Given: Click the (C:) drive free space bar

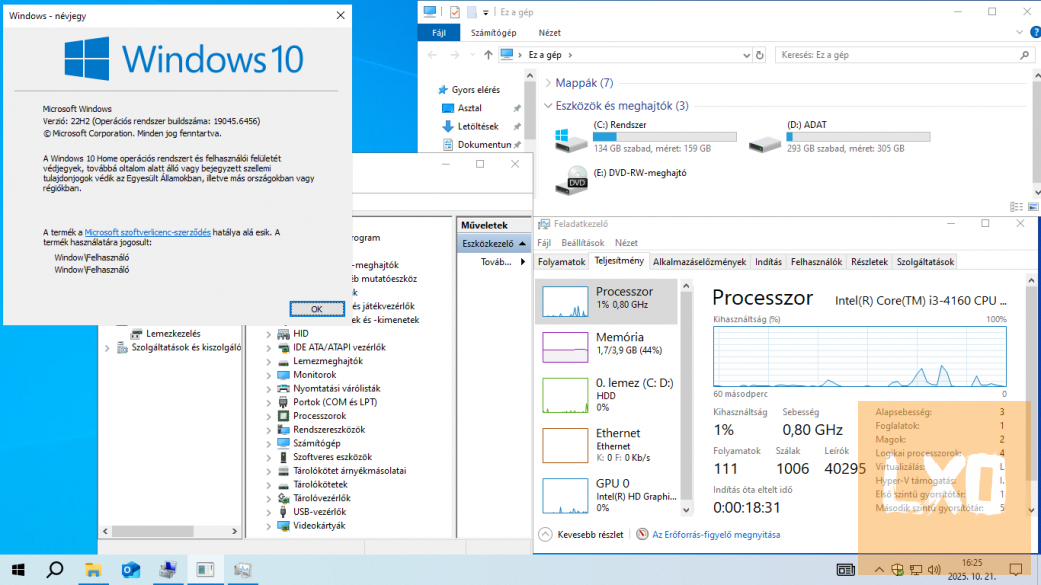Looking at the screenshot, I should (670, 137).
